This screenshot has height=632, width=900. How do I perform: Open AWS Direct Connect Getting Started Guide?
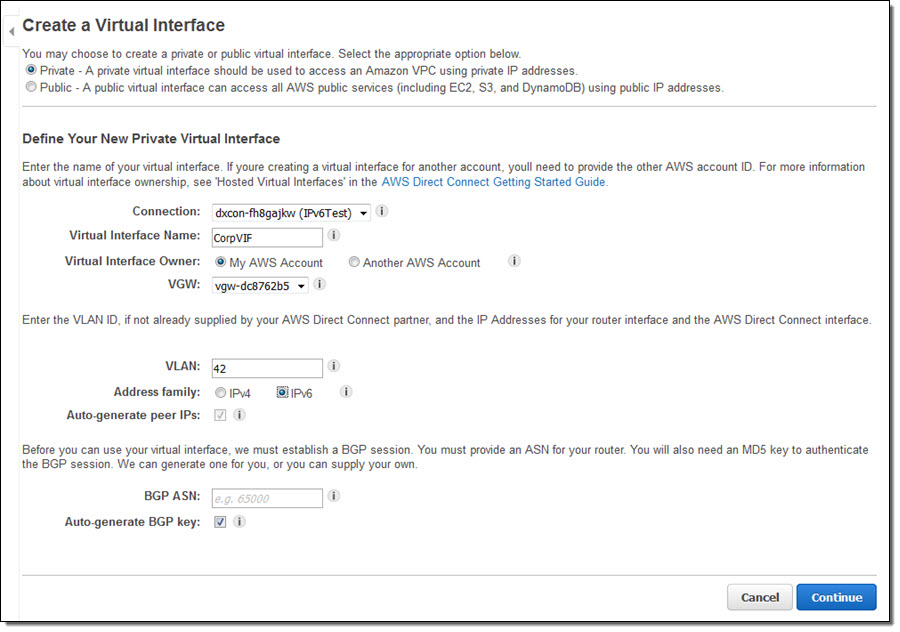[x=494, y=182]
